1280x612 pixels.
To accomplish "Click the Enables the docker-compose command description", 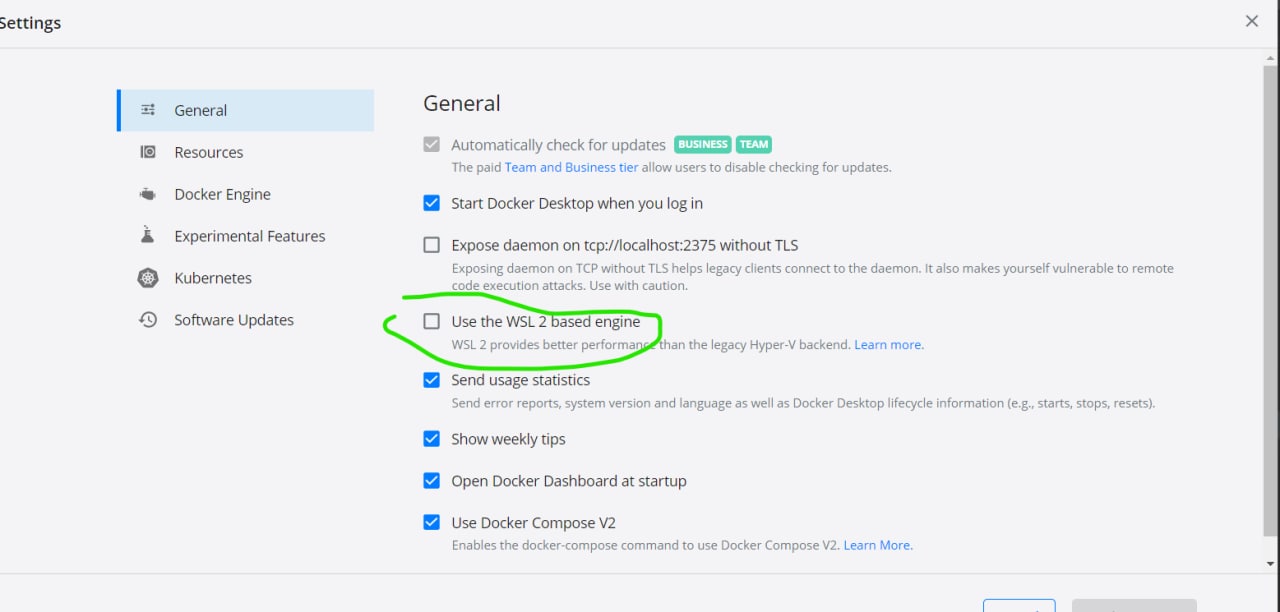I will pos(646,546).
